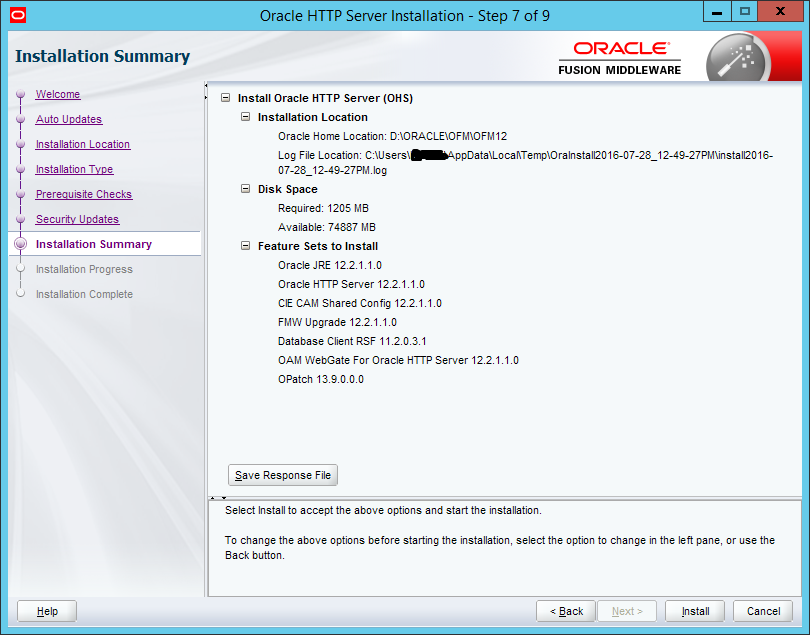This screenshot has height=635, width=810.
Task: Jump to the Installation Location step
Action: pyautogui.click(x=83, y=145)
